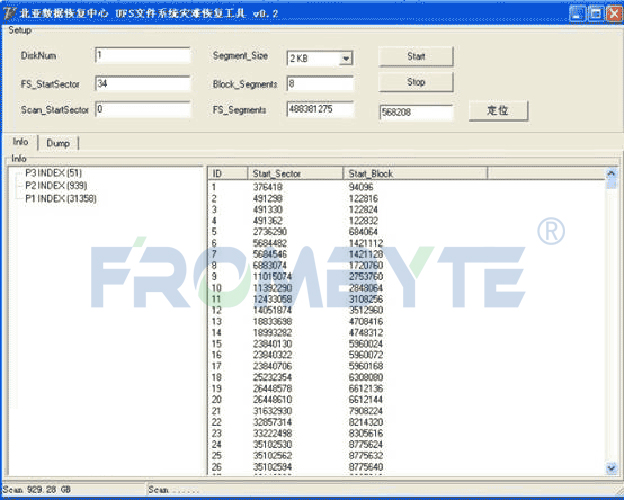Click Start_Block value 2848064
Screen dimensions: 624x500
[366, 288]
